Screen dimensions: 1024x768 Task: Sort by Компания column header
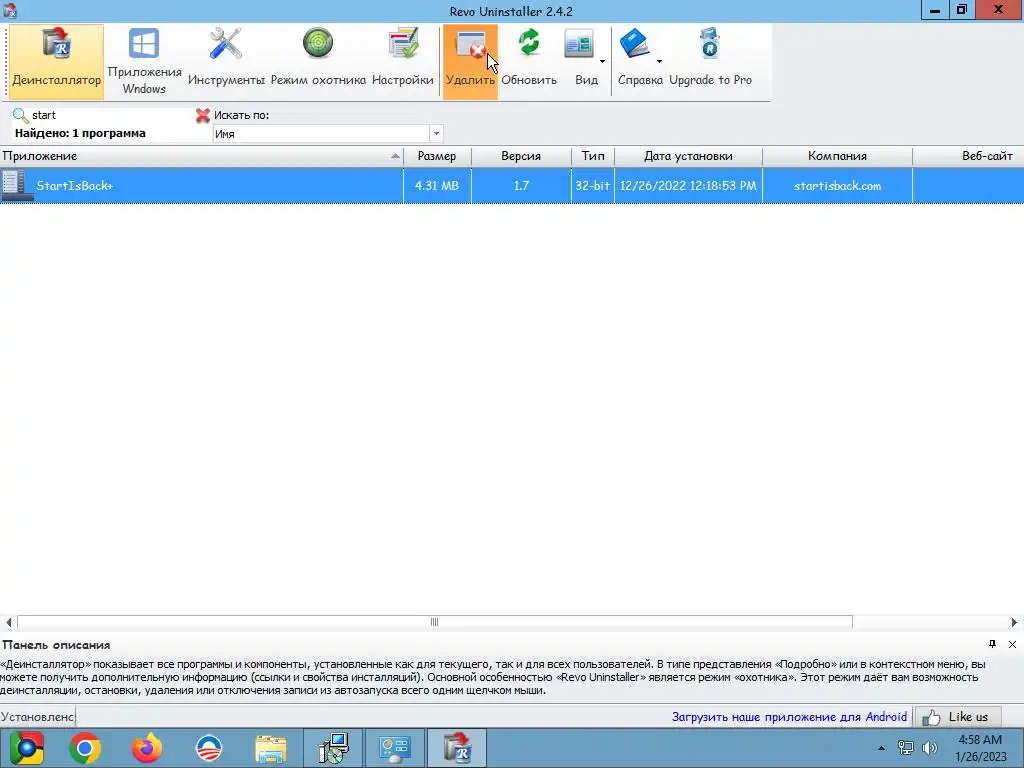(837, 156)
